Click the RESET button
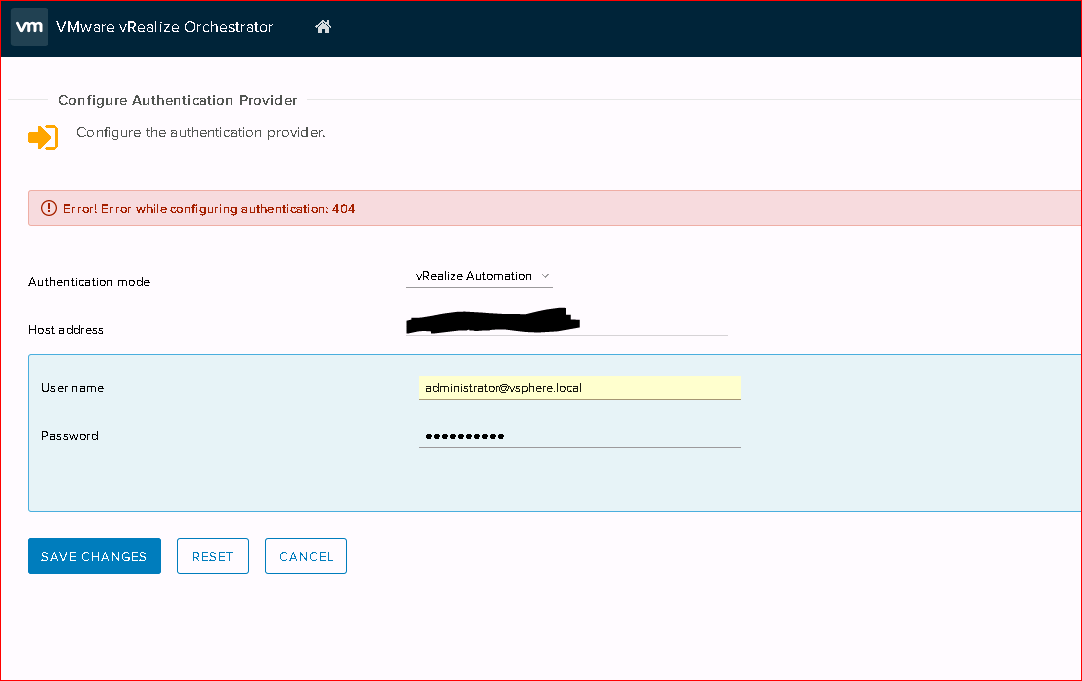The image size is (1082, 681). [x=213, y=556]
